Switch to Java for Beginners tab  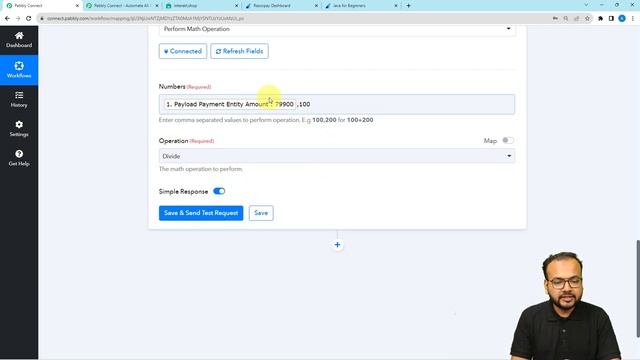pyautogui.click(x=362, y=6)
